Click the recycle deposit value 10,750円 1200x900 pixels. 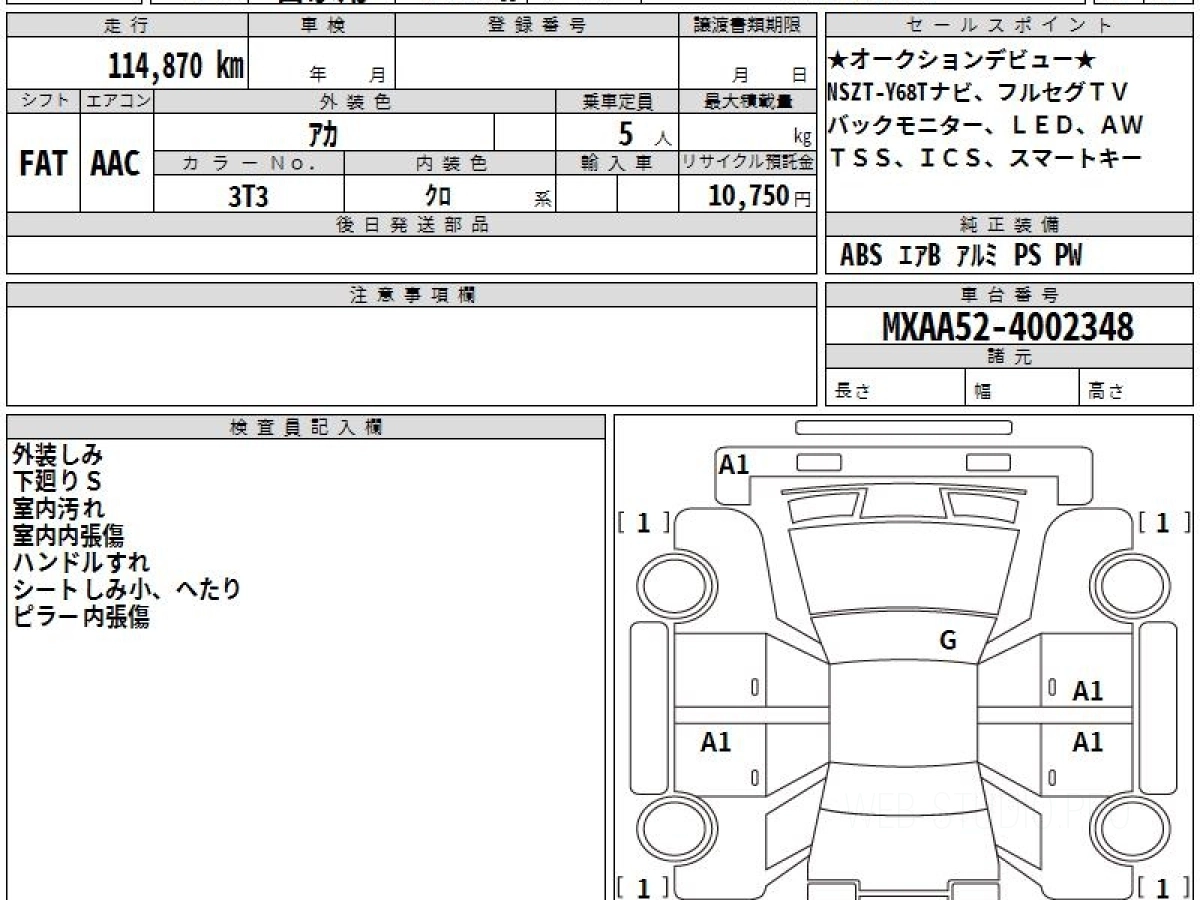[760, 196]
